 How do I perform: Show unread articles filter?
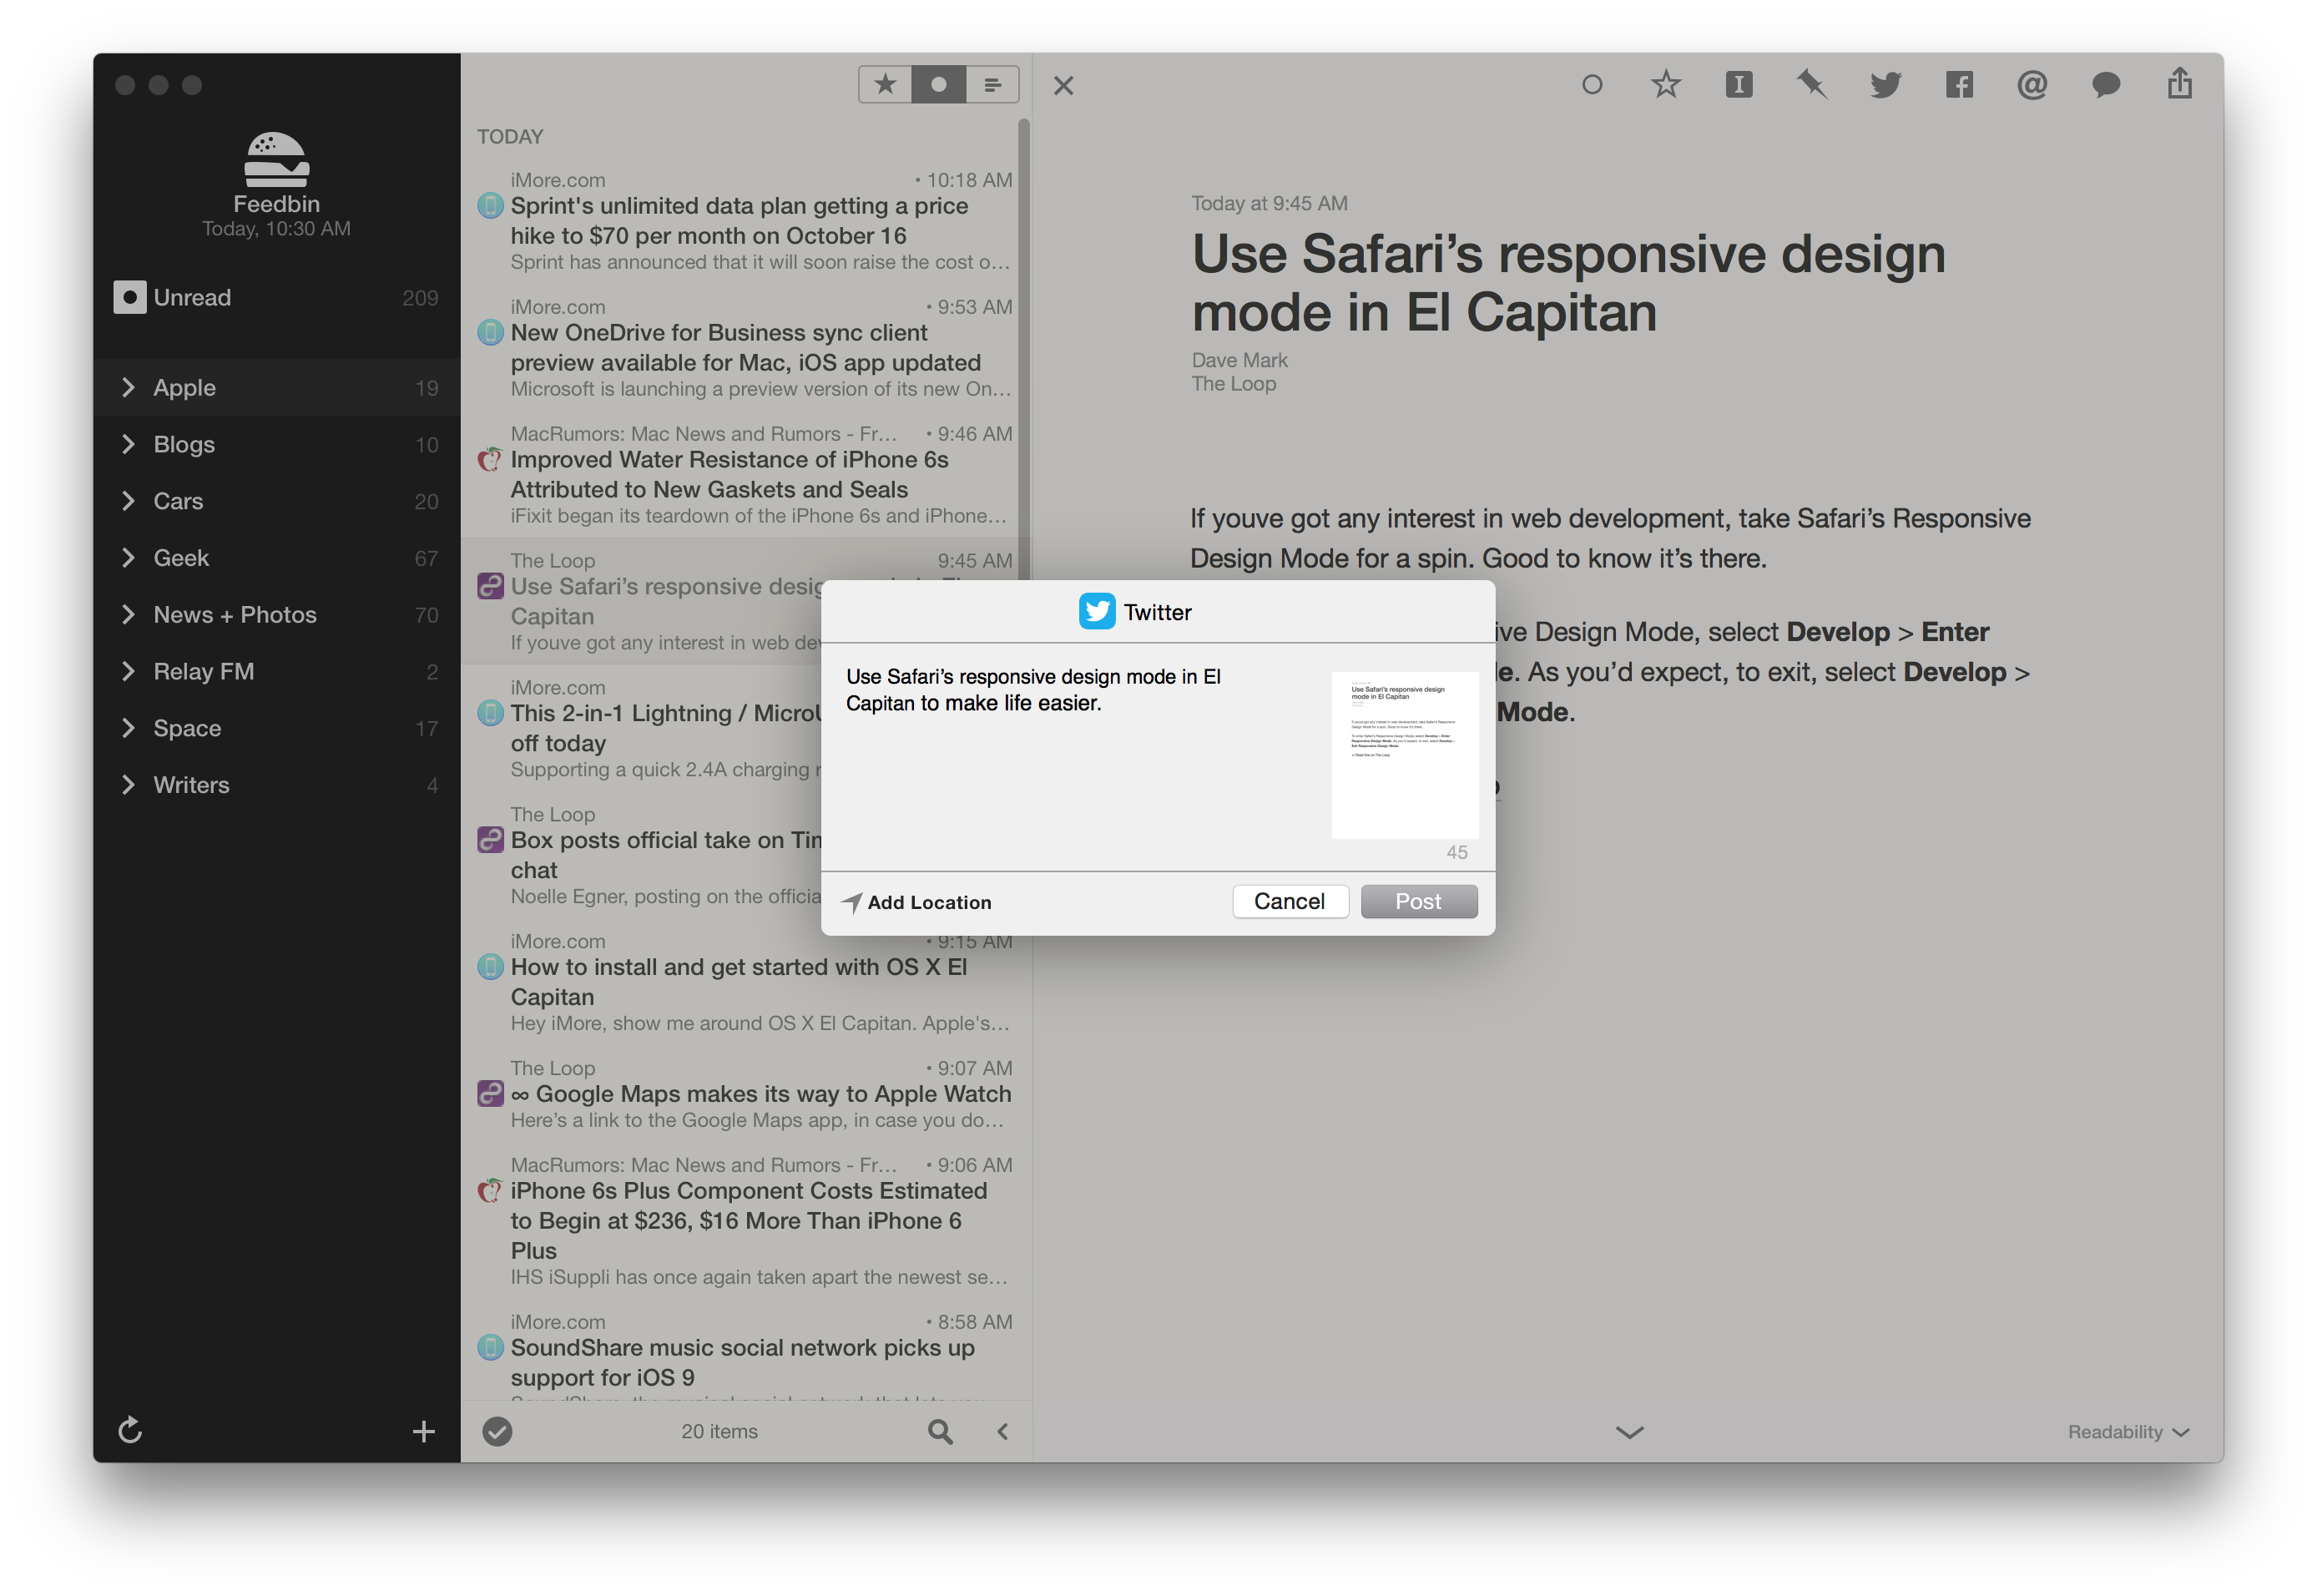point(938,85)
